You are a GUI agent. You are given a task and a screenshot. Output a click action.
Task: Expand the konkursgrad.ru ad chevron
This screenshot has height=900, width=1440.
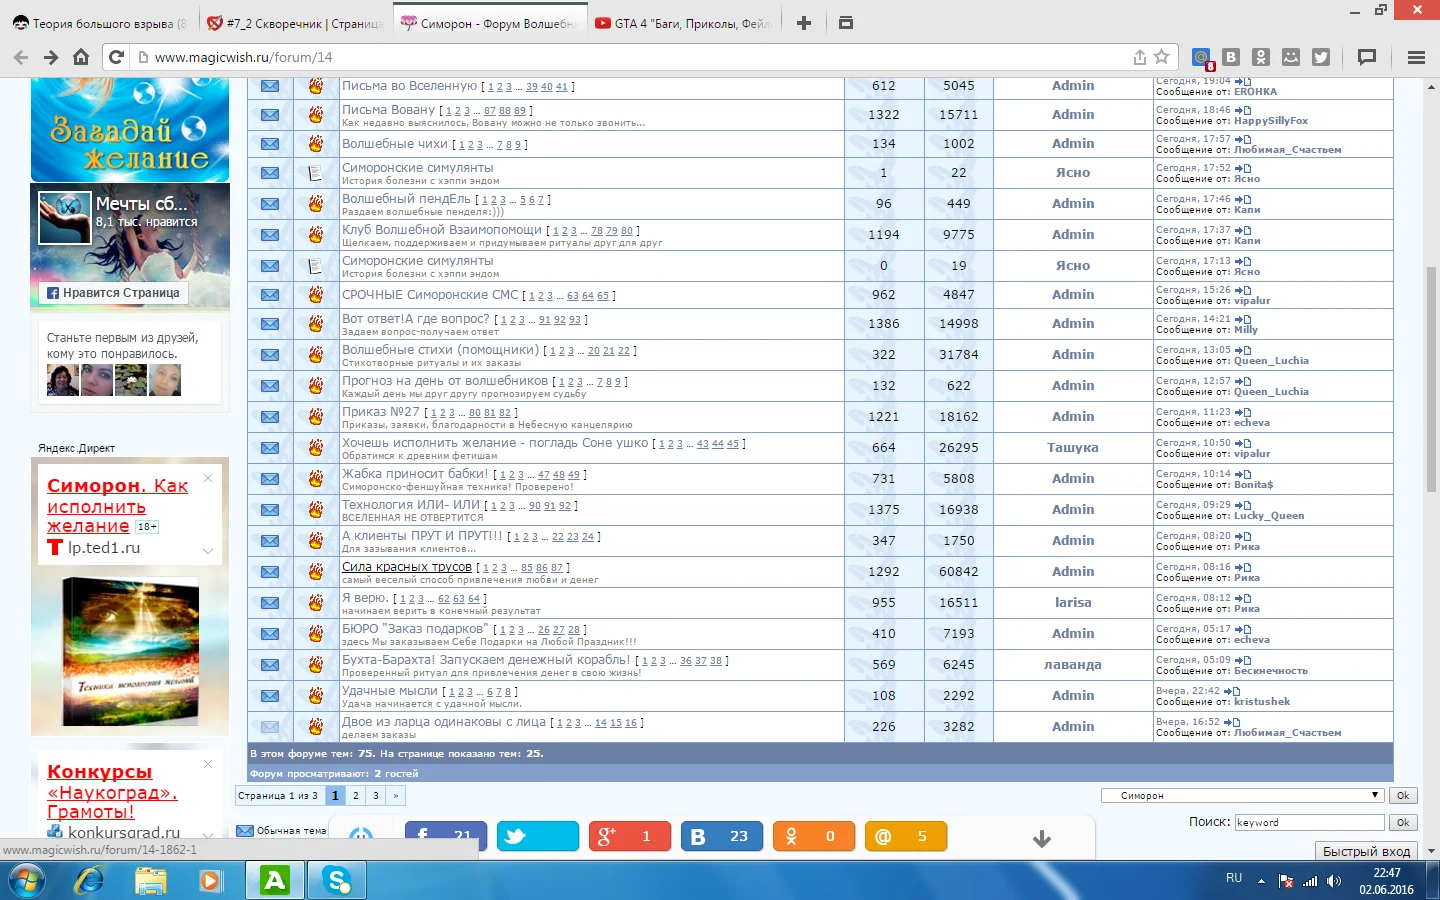tap(208, 835)
